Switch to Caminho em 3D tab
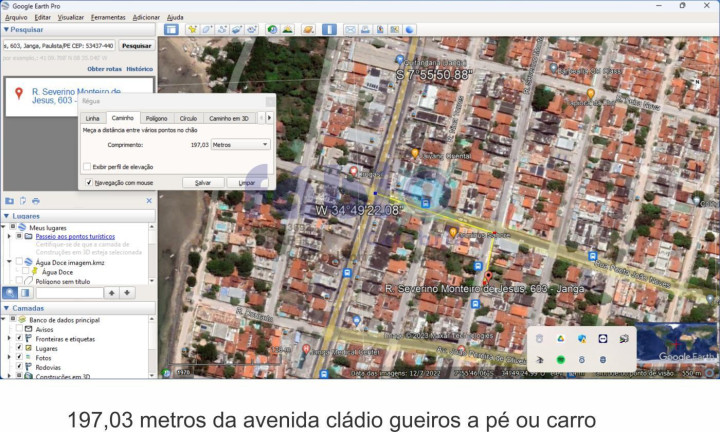The height and width of the screenshot is (432, 720). 229,118
